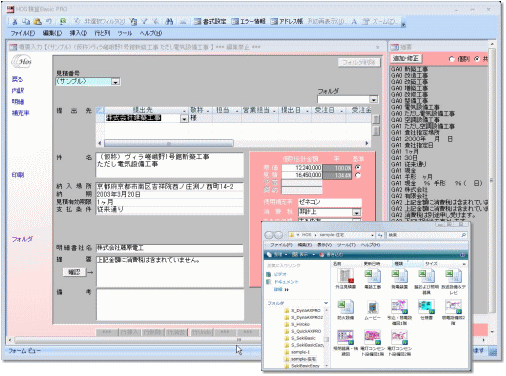The height and width of the screenshot is (376, 506).
Task: Click the フォルダ link in left sidebar
Action: (22, 239)
